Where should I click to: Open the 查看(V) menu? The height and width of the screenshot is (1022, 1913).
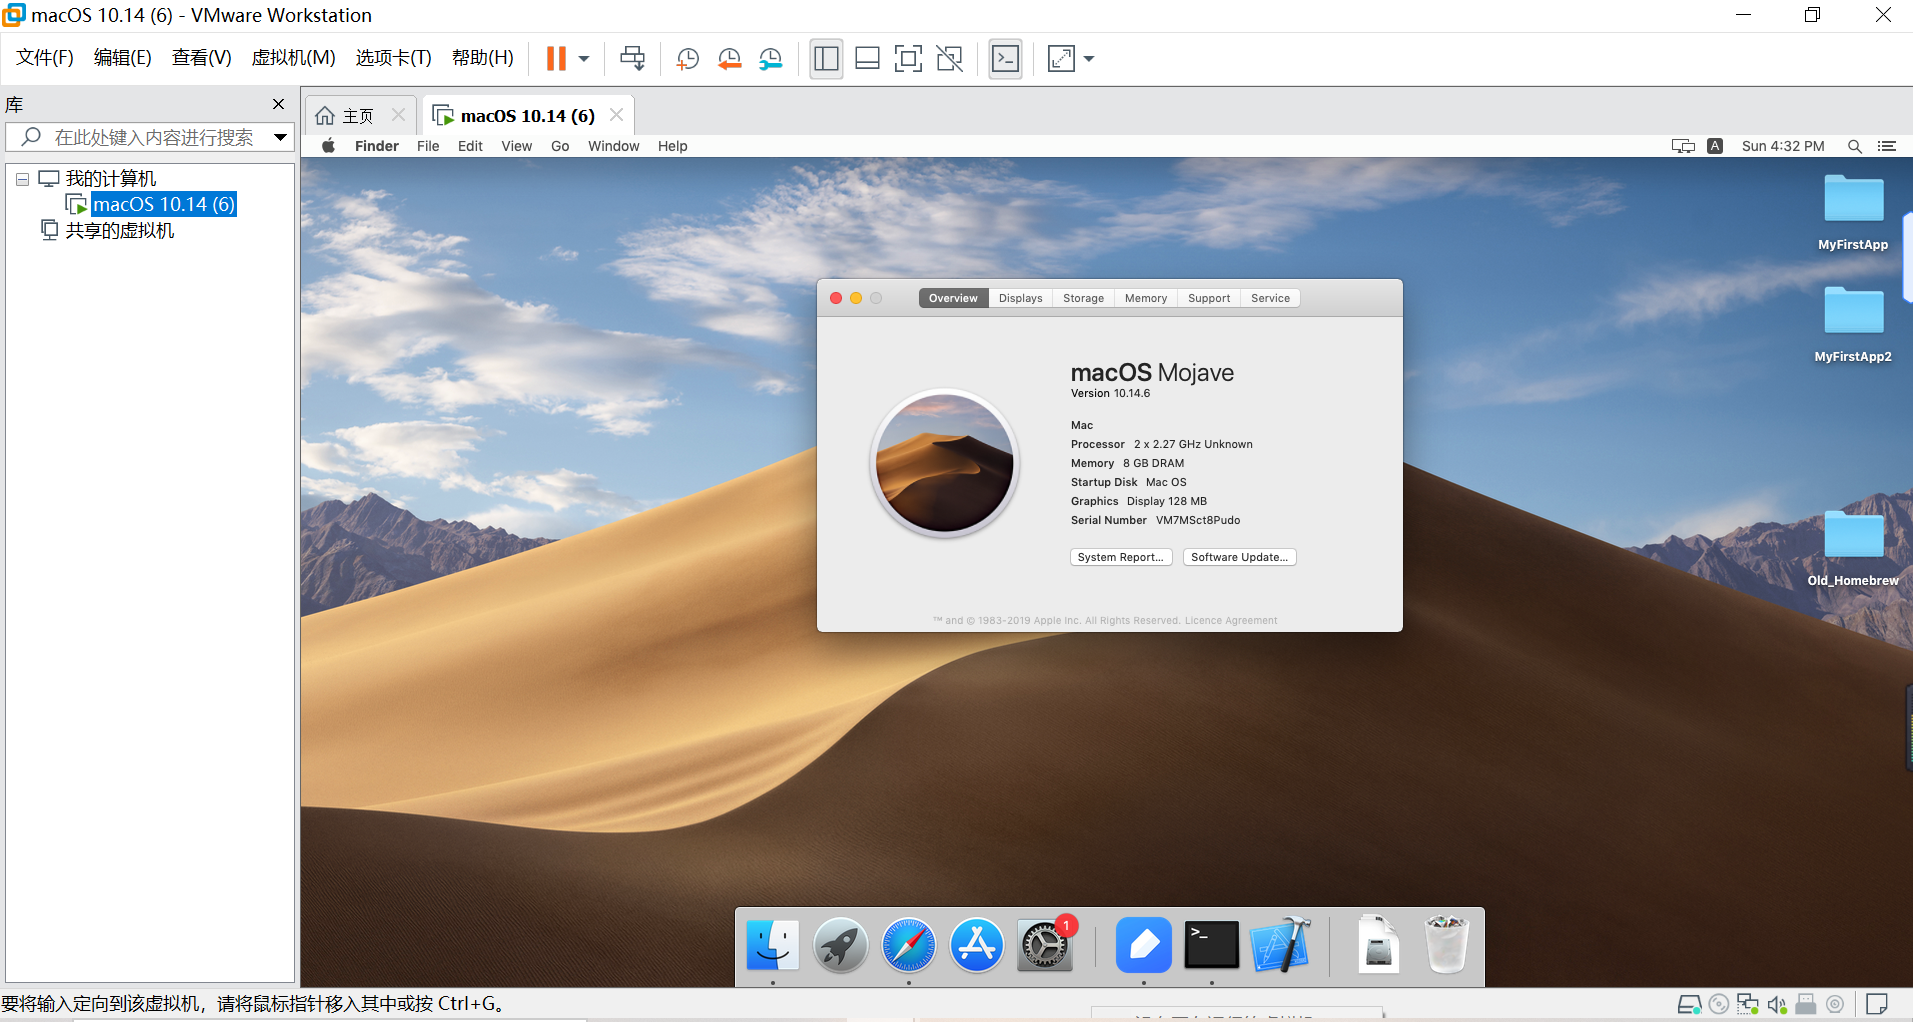coord(201,58)
